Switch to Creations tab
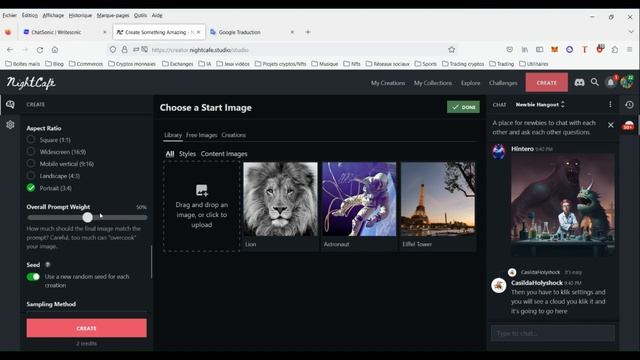This screenshot has height=360, width=640. (233, 135)
